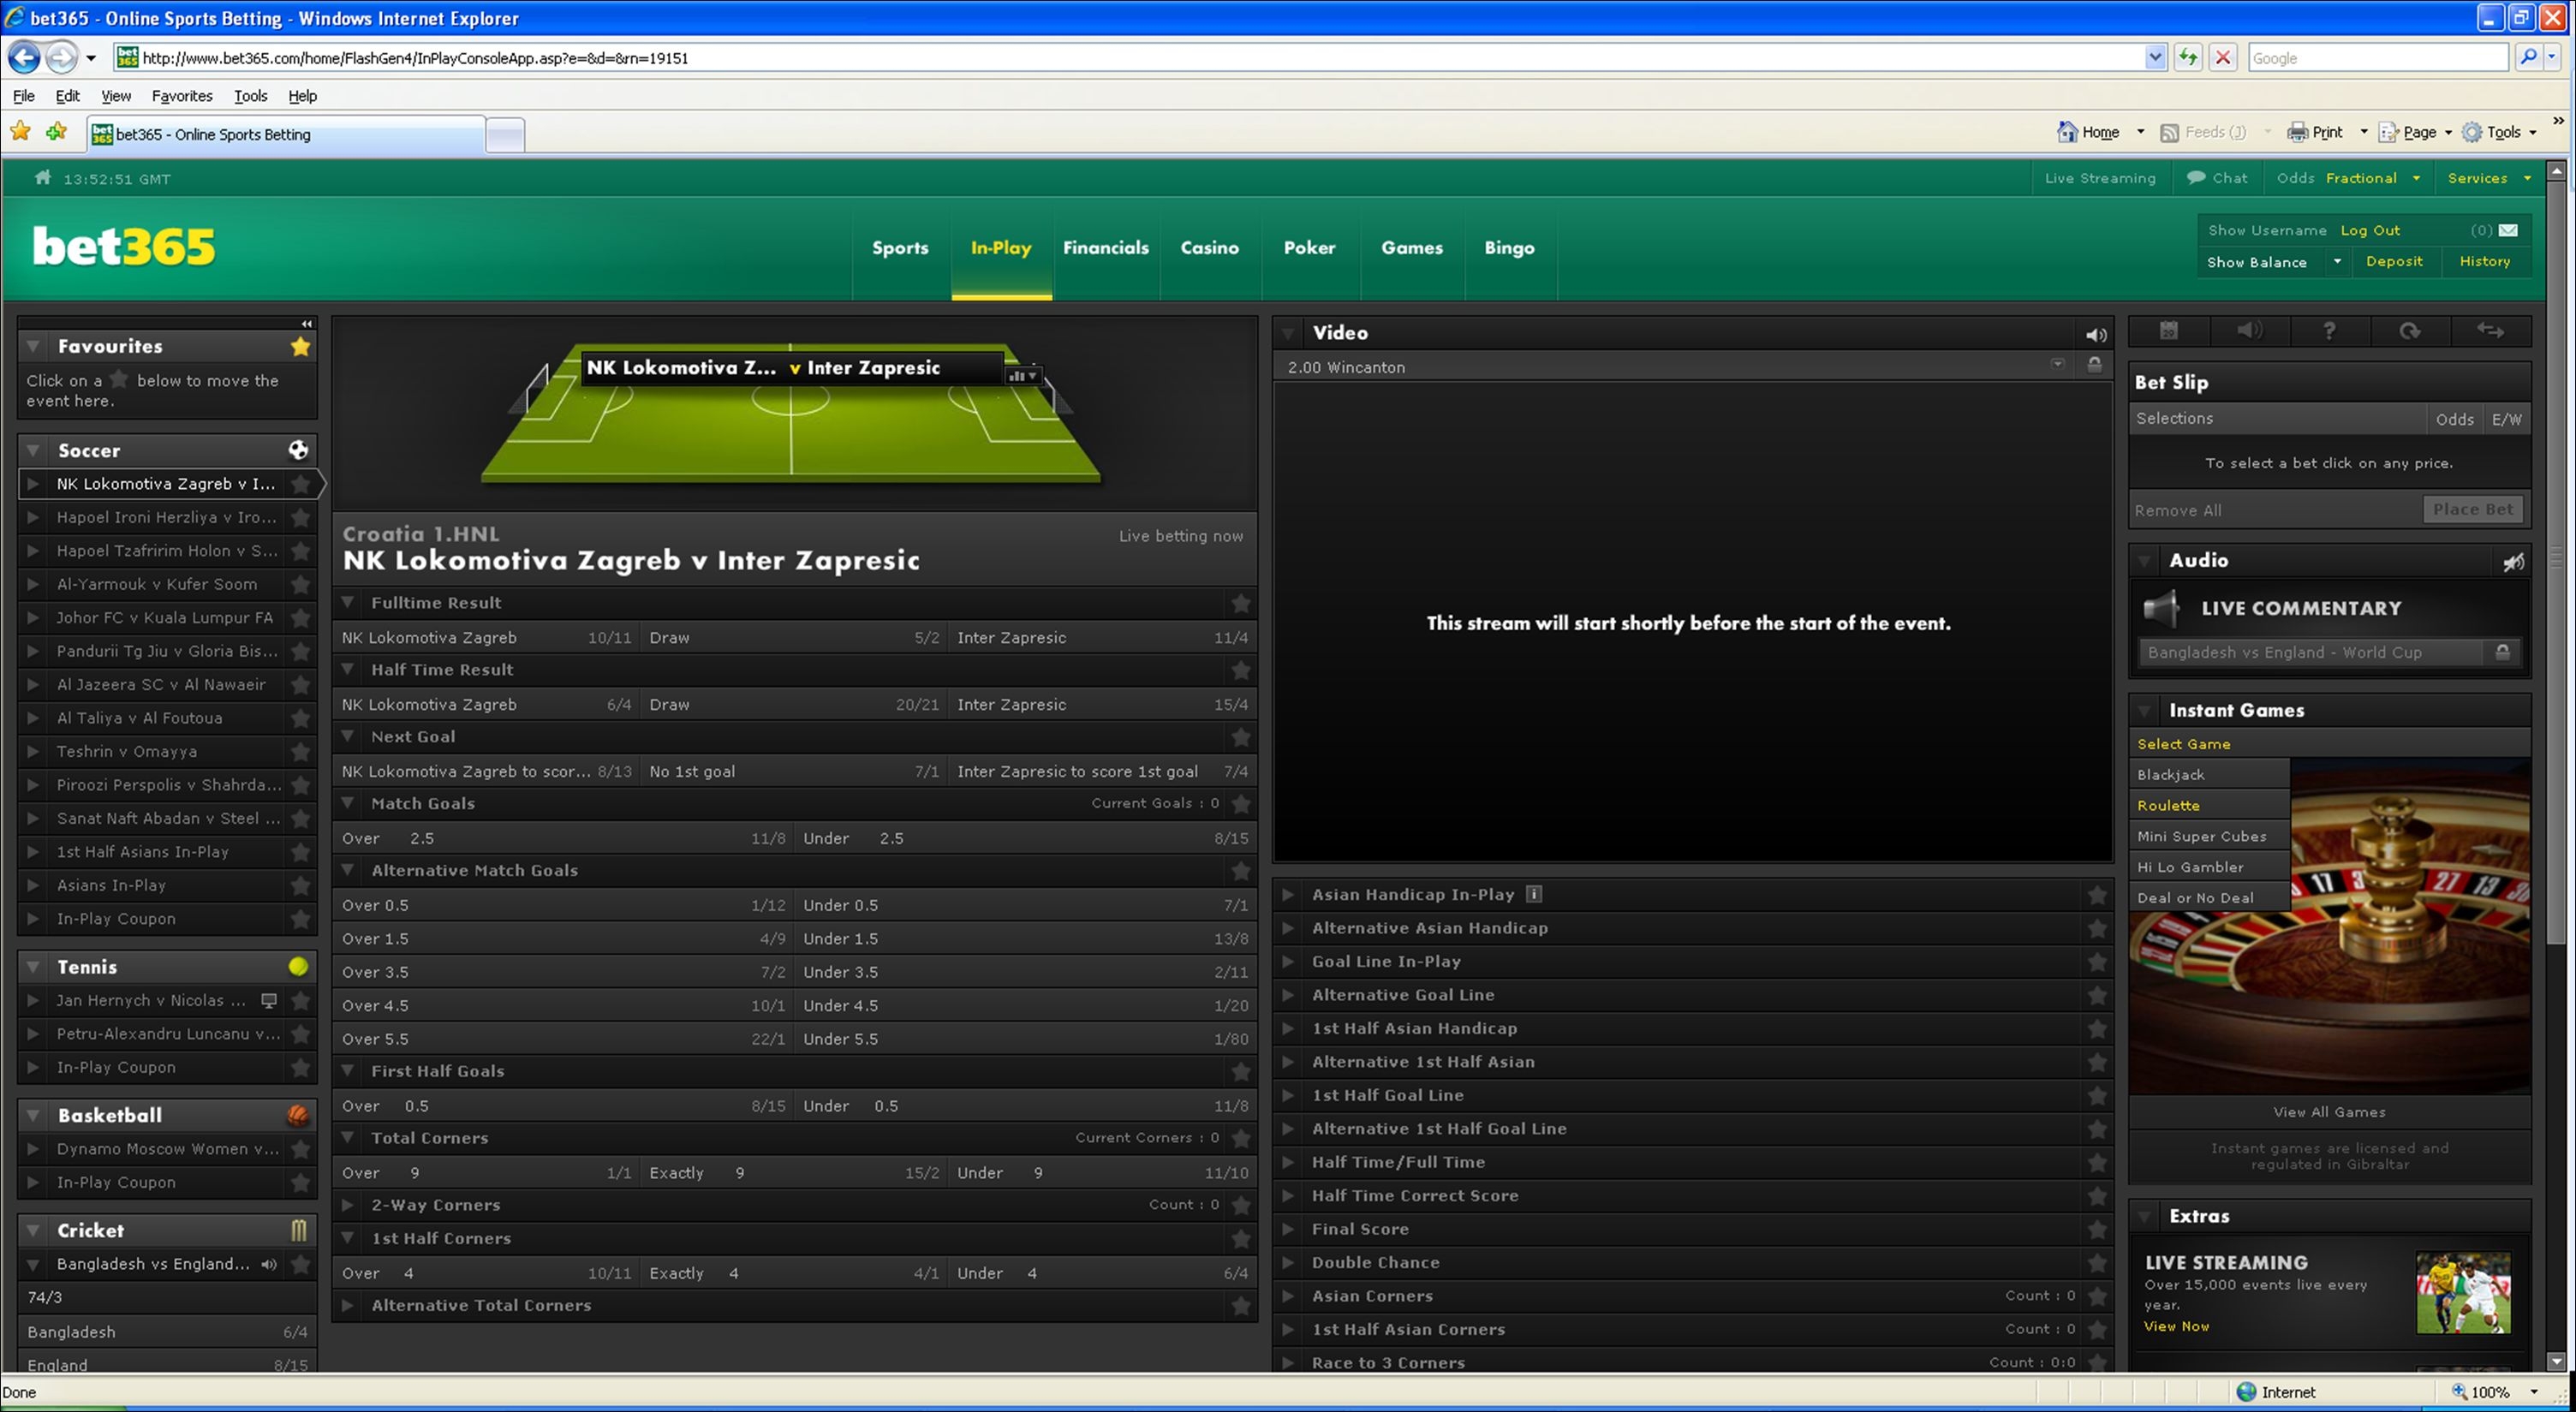This screenshot has height=1412, width=2576.
Task: Click the cricket stumps icon in the Cricket header
Action: 298,1230
